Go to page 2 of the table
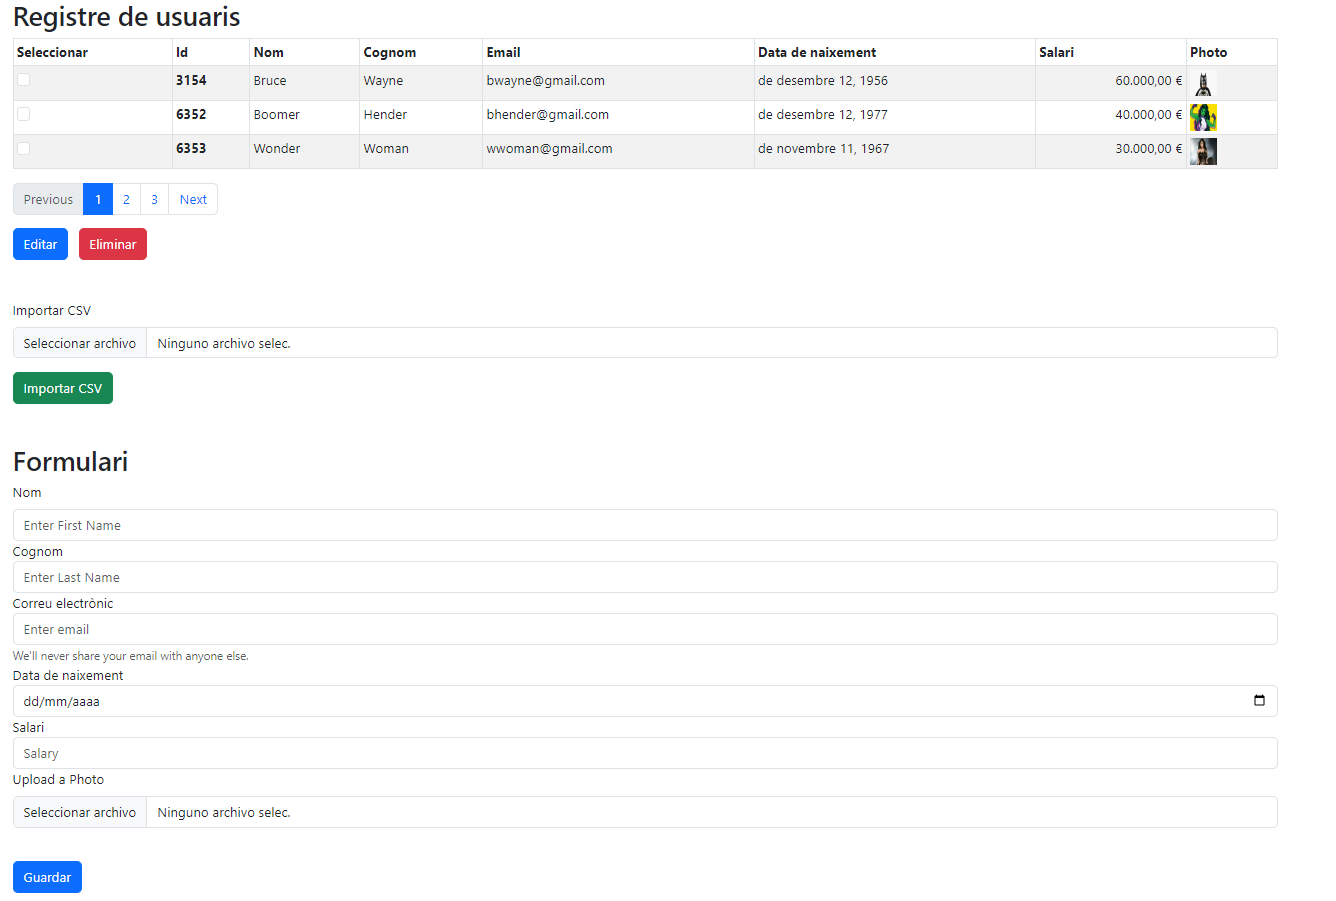 pyautogui.click(x=126, y=199)
